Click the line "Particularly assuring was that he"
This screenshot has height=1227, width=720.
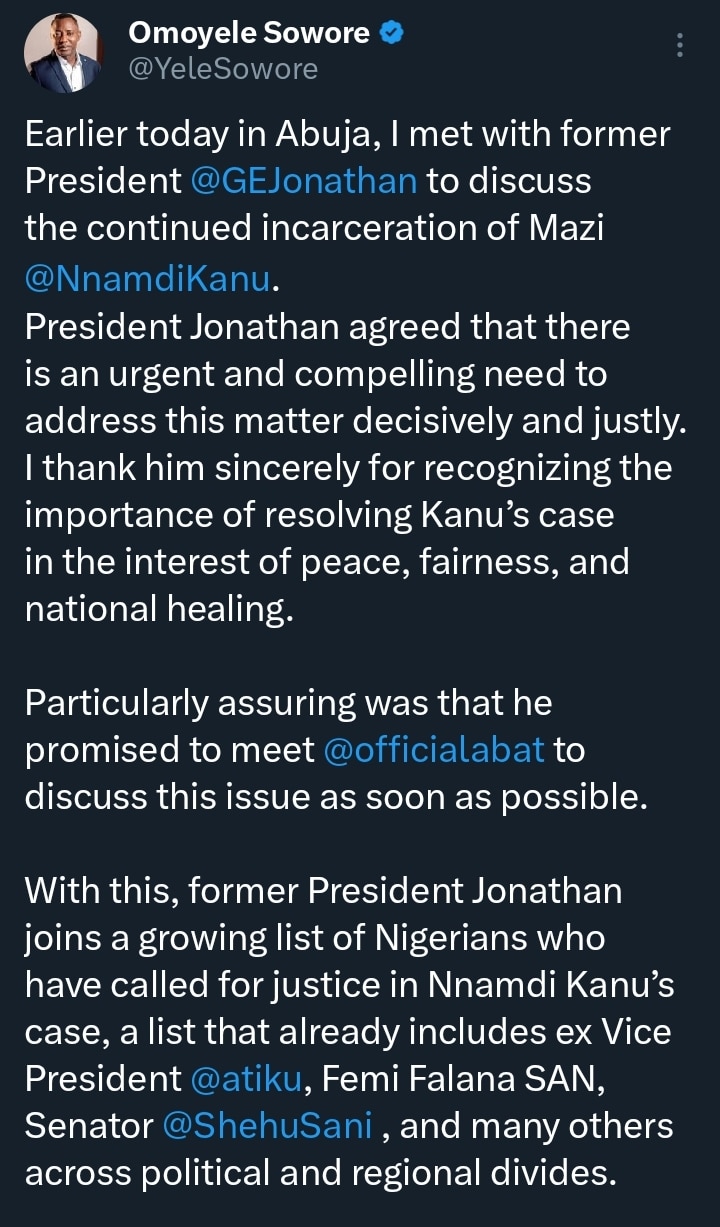288,702
